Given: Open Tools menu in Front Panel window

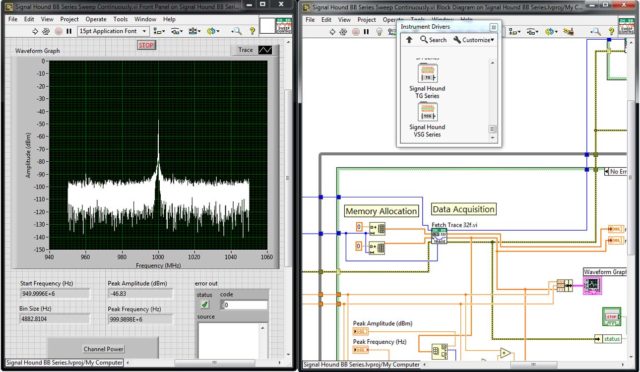Looking at the screenshot, I should tap(120, 19).
